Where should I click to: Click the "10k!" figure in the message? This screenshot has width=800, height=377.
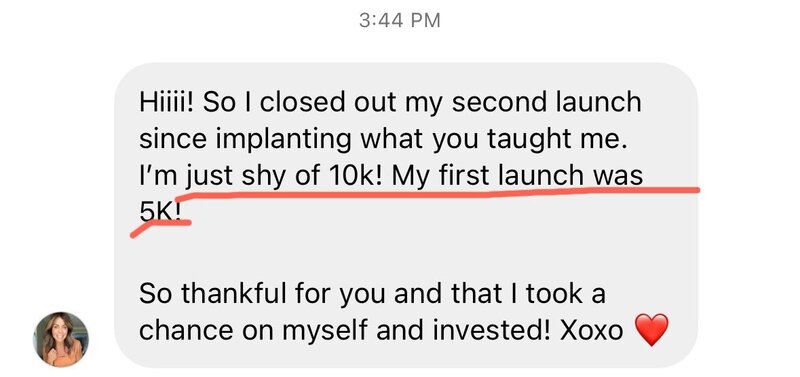pyautogui.click(x=353, y=177)
